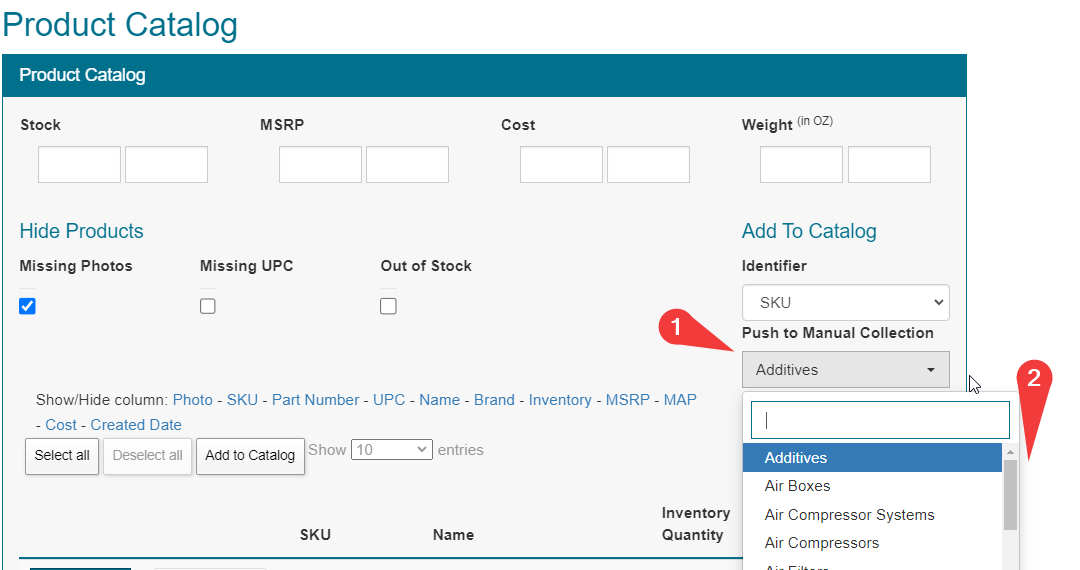The image size is (1080, 570).
Task: Collapse the Additives collection dropdown
Action: pyautogui.click(x=845, y=370)
